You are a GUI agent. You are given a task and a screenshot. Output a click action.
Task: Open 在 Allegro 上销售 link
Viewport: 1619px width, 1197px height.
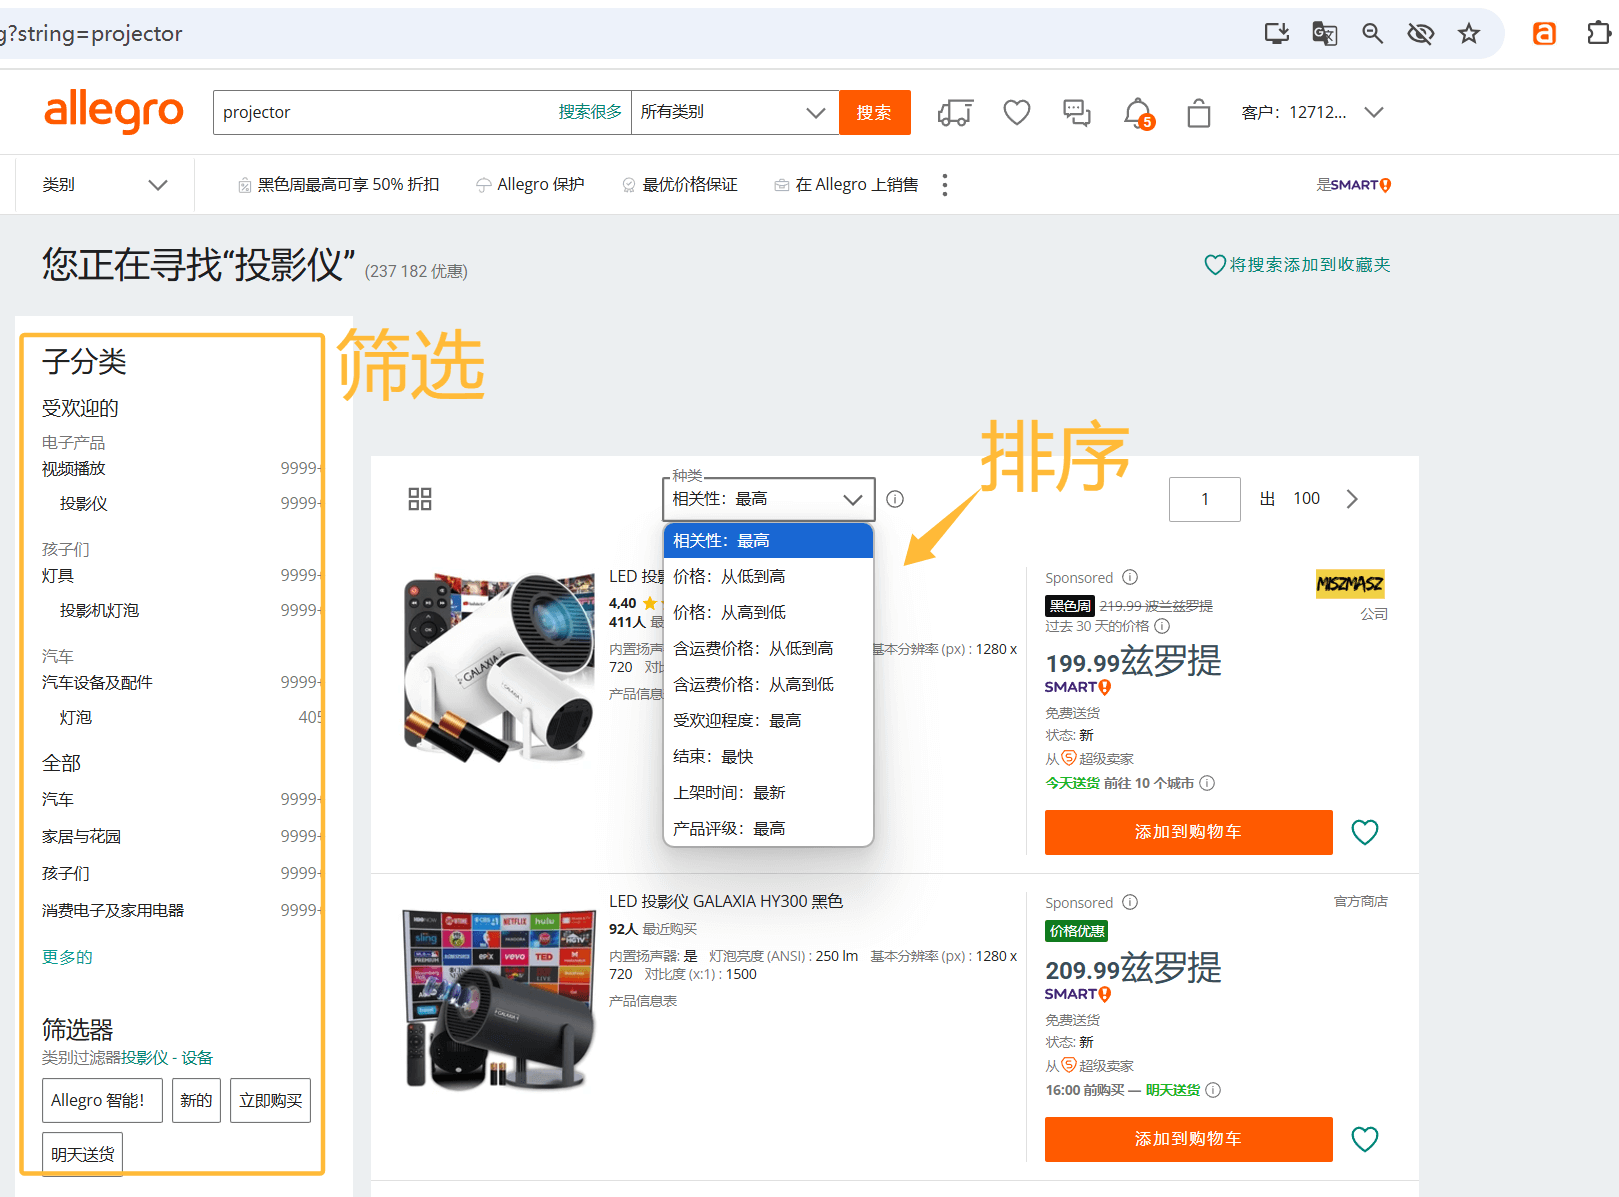click(x=846, y=185)
